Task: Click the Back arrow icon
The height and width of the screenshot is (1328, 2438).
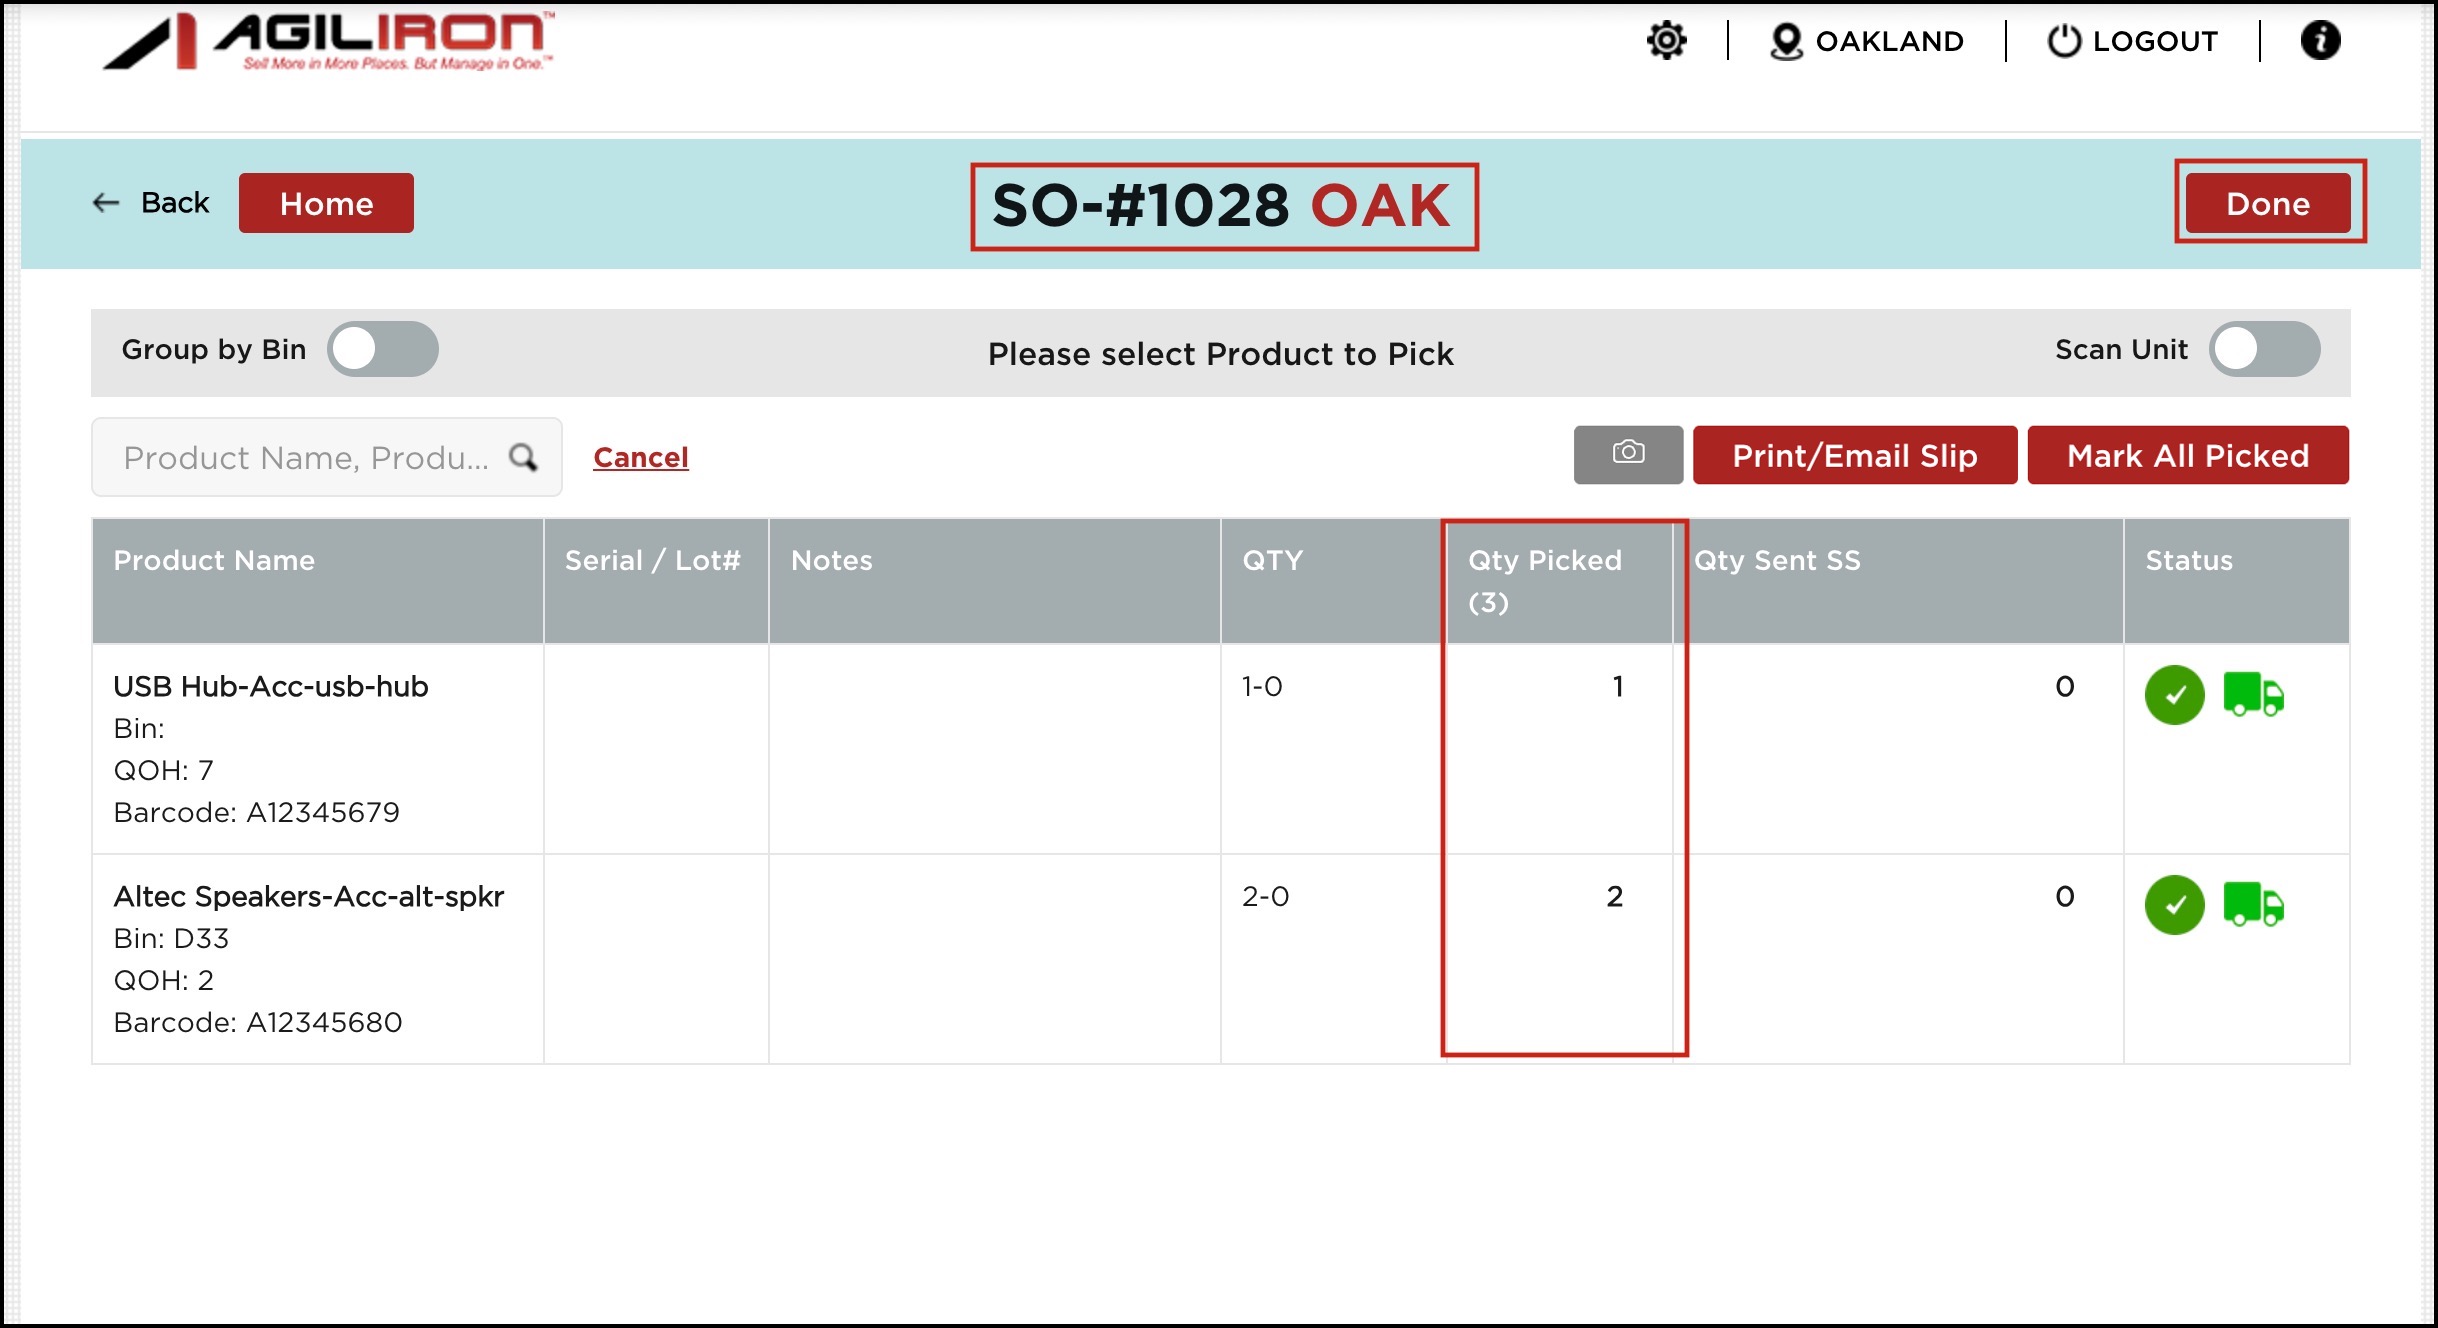Action: (106, 203)
